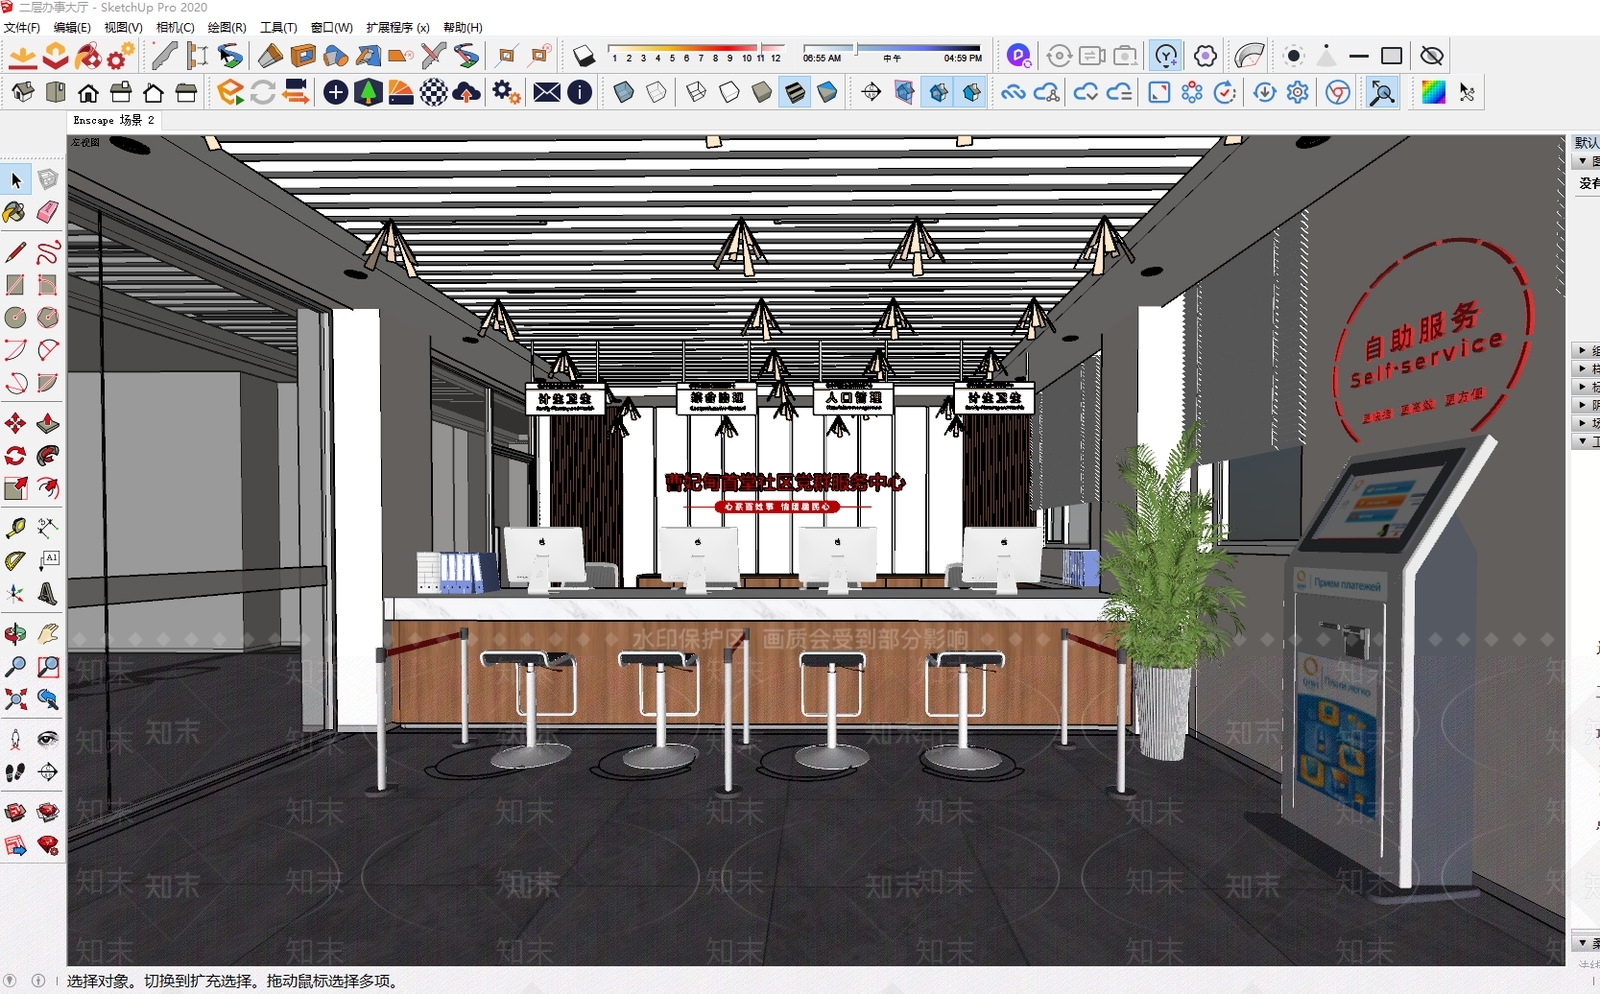Screen dimensions: 1600x994
Task: Pick the Paint Bucket tool
Action: [15, 212]
